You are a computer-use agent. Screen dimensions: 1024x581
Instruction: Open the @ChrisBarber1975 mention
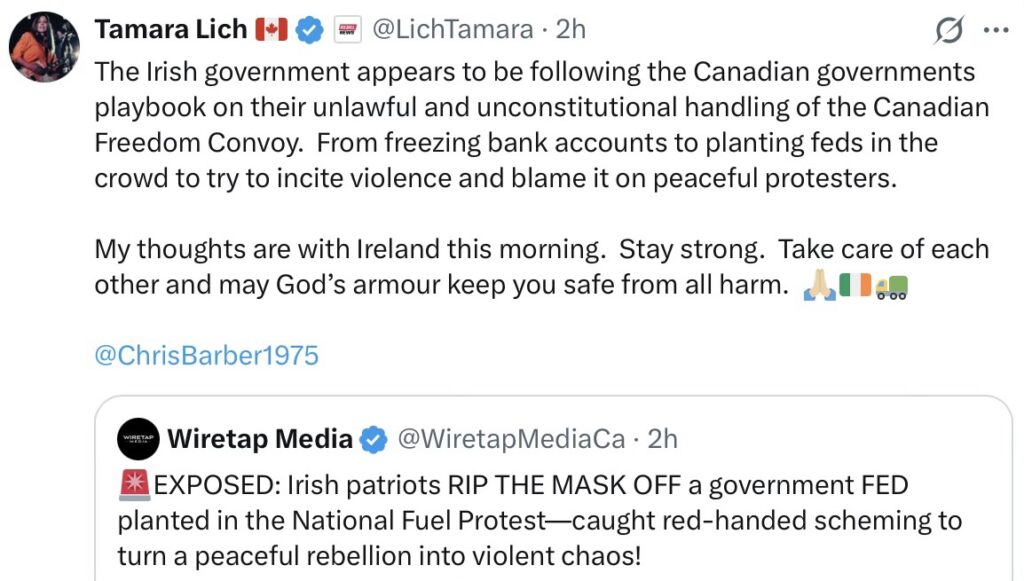(x=206, y=355)
